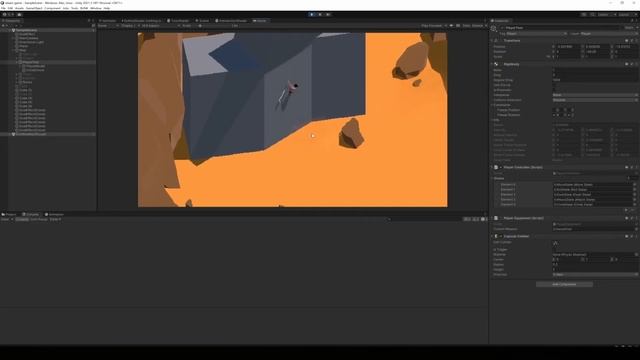This screenshot has width=640, height=360.
Task: Click the object name field in Inspector
Action: (x=562, y=28)
